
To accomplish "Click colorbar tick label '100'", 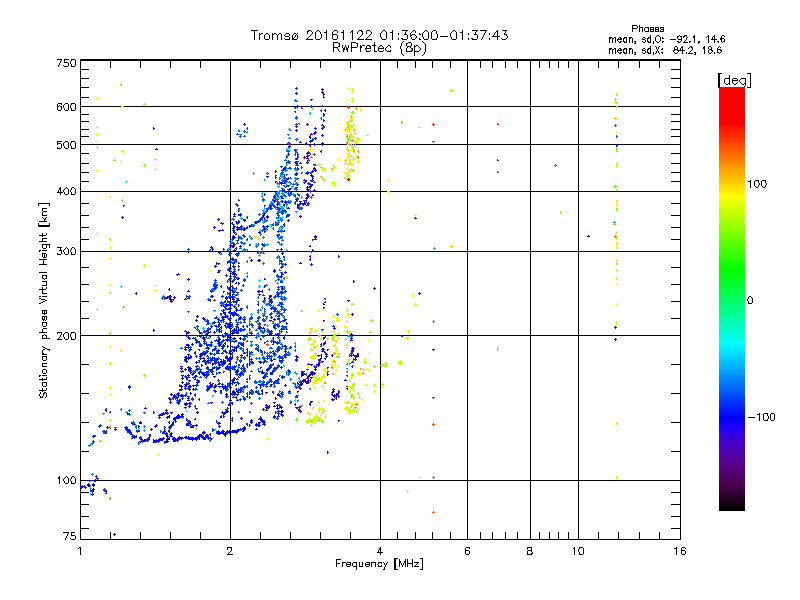I will click(757, 184).
